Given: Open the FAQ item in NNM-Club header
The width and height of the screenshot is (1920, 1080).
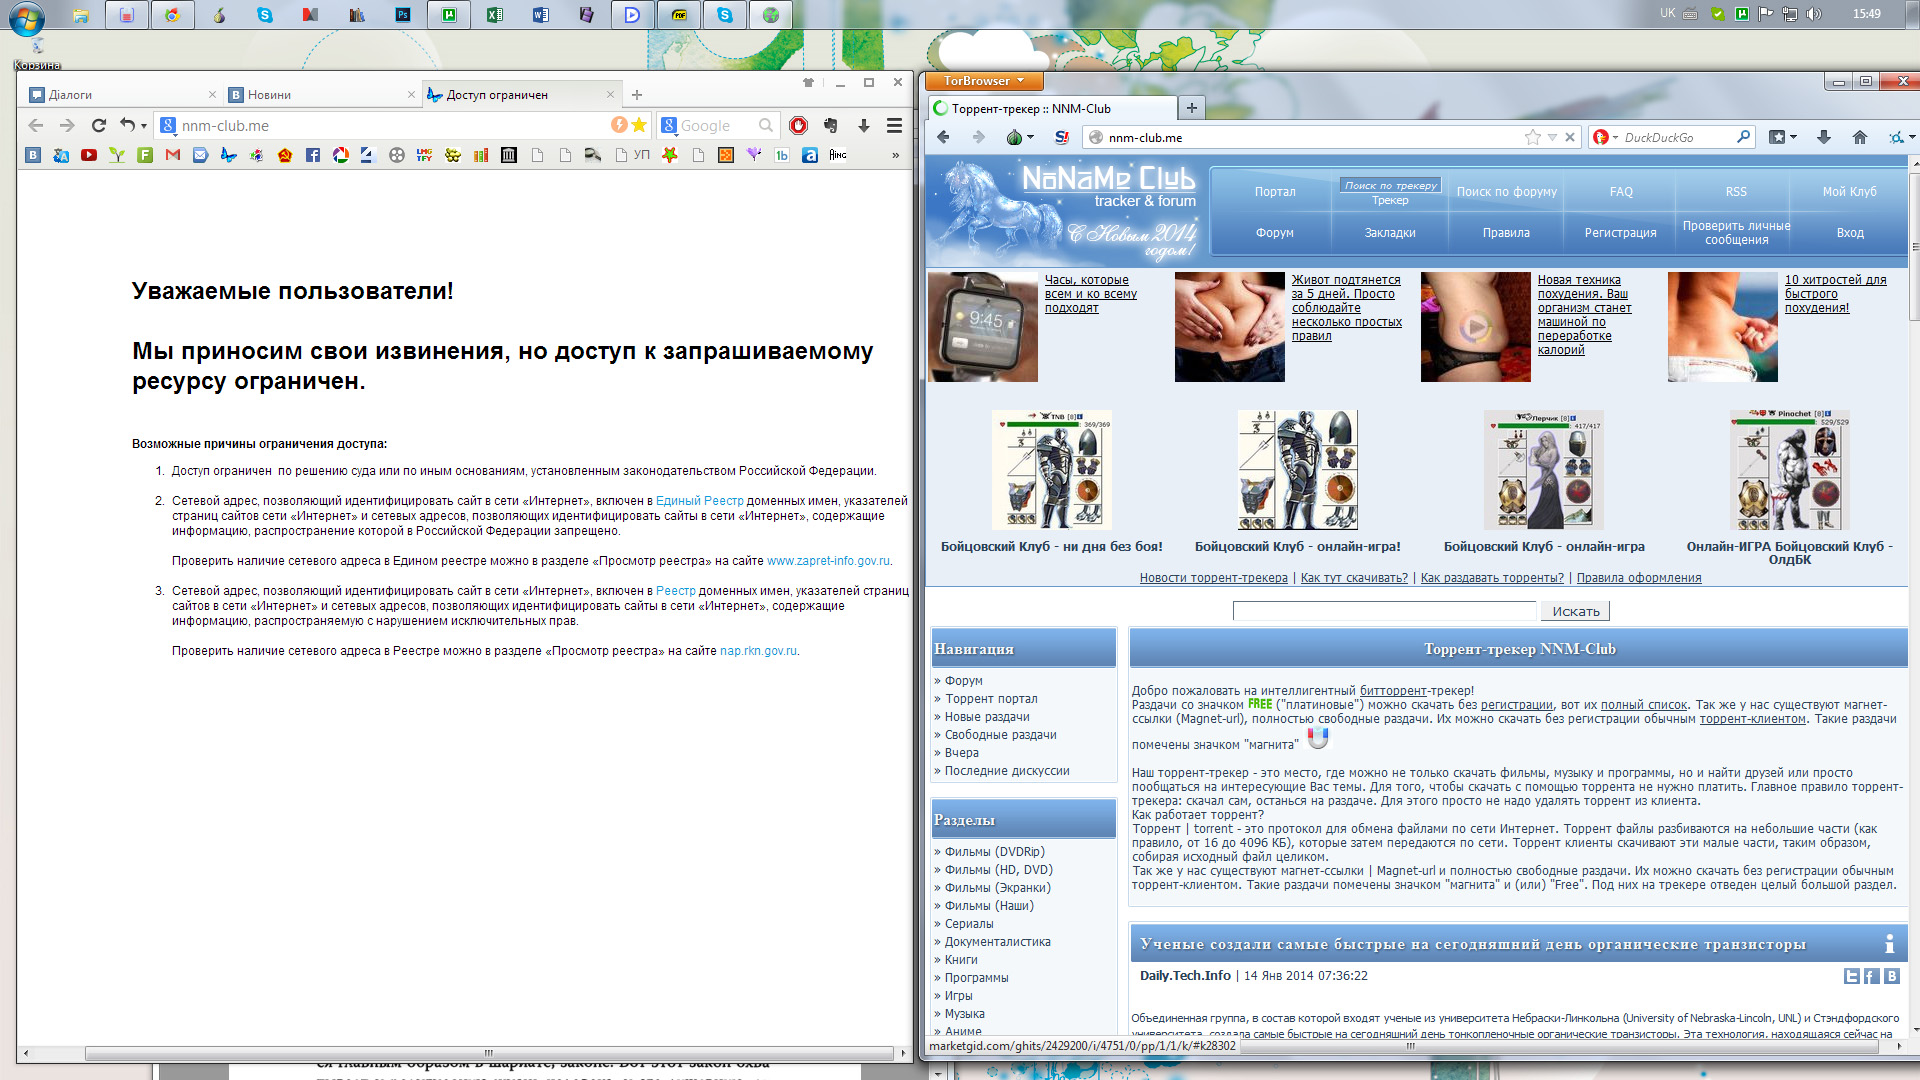Looking at the screenshot, I should click(1621, 192).
